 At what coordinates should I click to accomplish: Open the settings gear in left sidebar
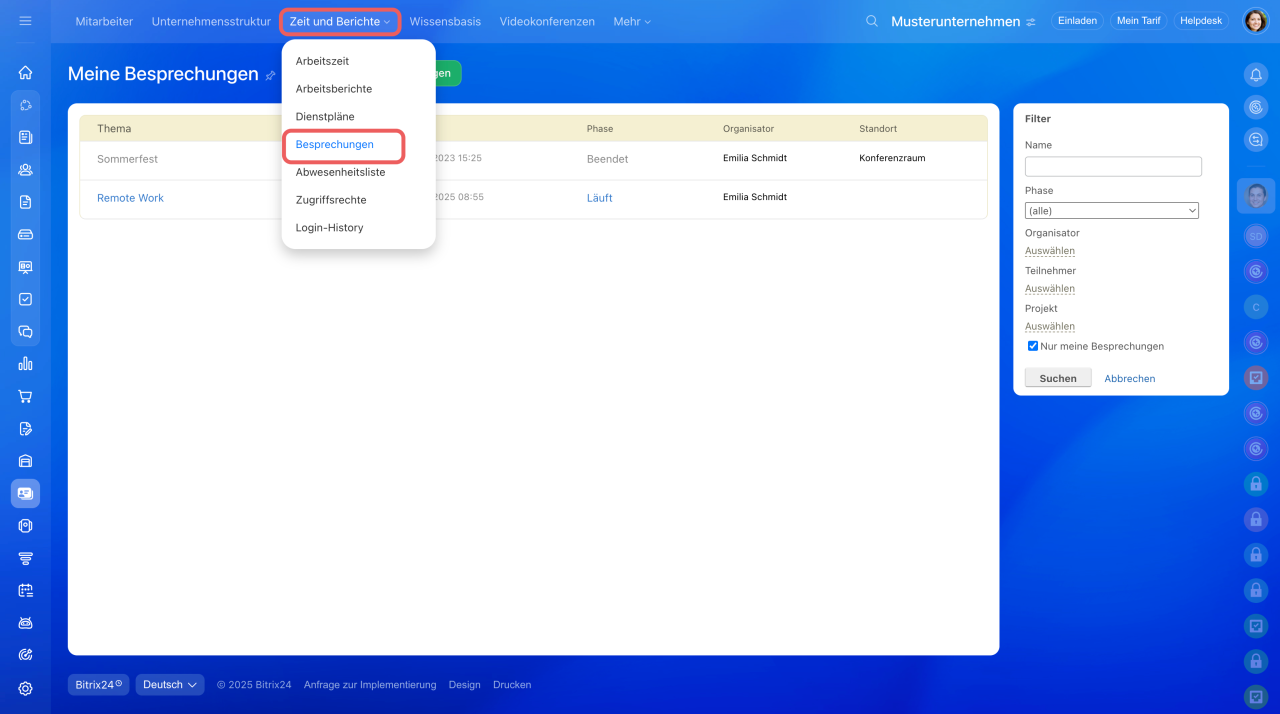click(25, 688)
